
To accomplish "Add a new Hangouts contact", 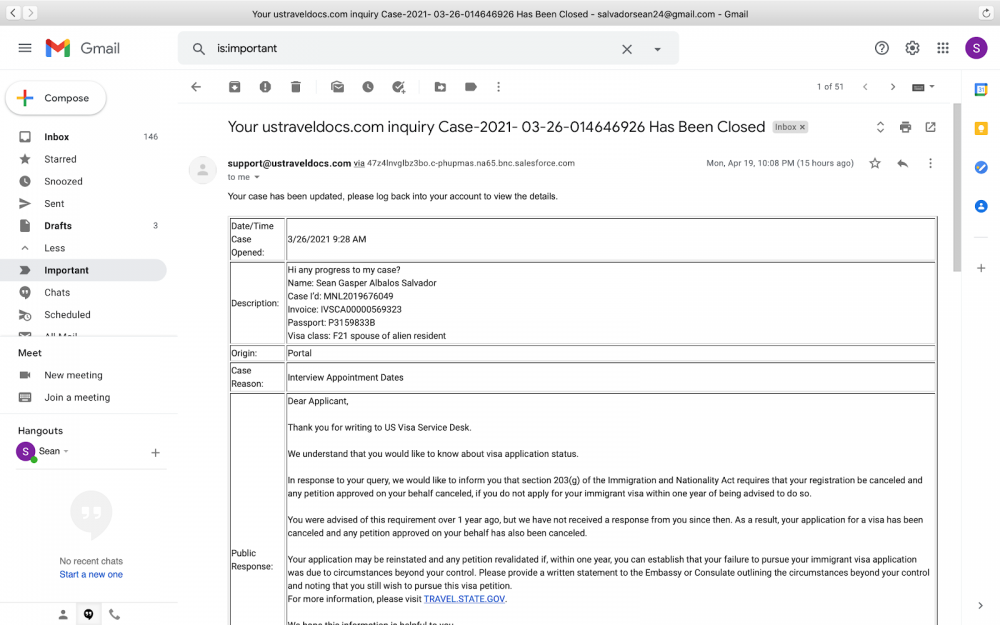I will coord(155,452).
